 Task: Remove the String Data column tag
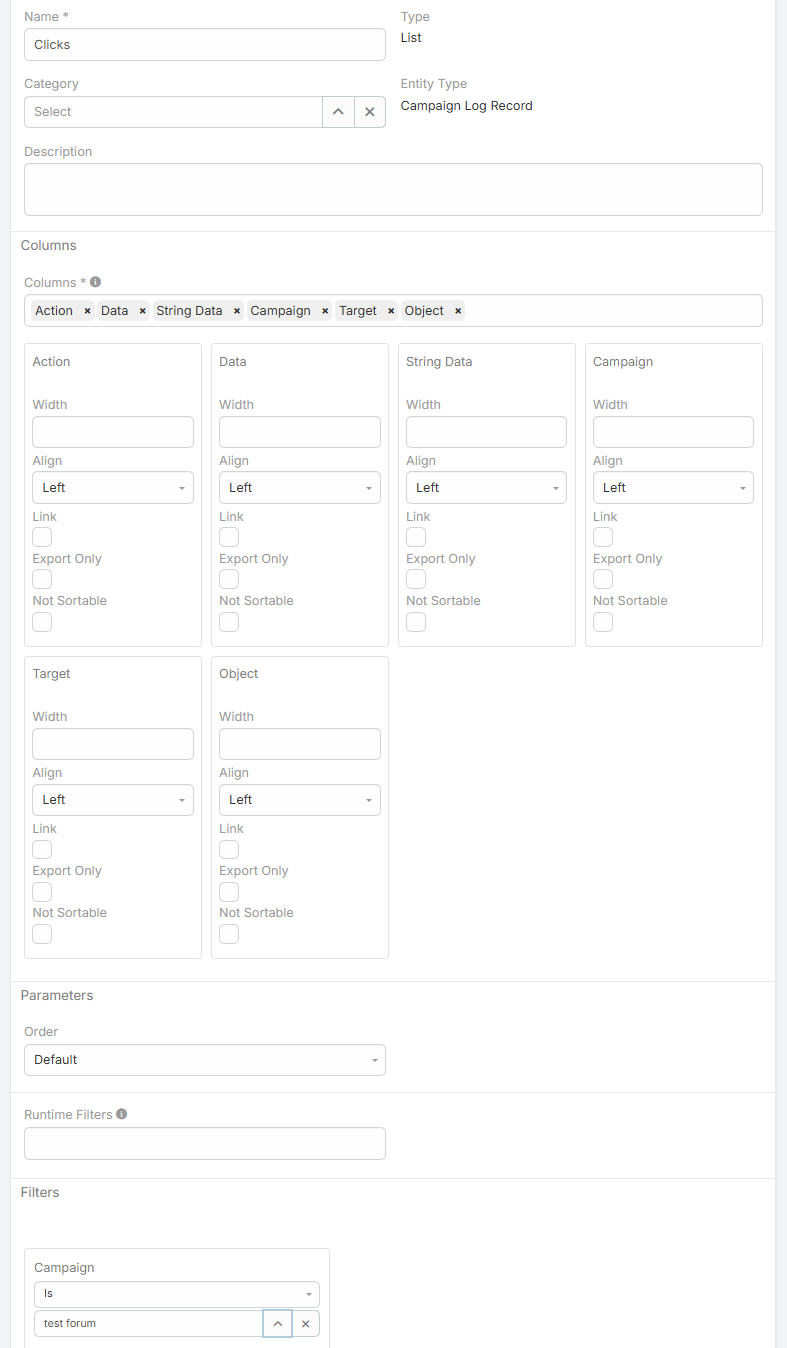237,311
